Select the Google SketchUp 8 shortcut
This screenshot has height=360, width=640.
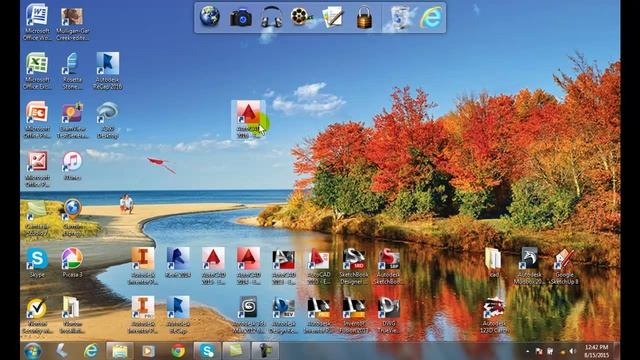[x=564, y=266]
